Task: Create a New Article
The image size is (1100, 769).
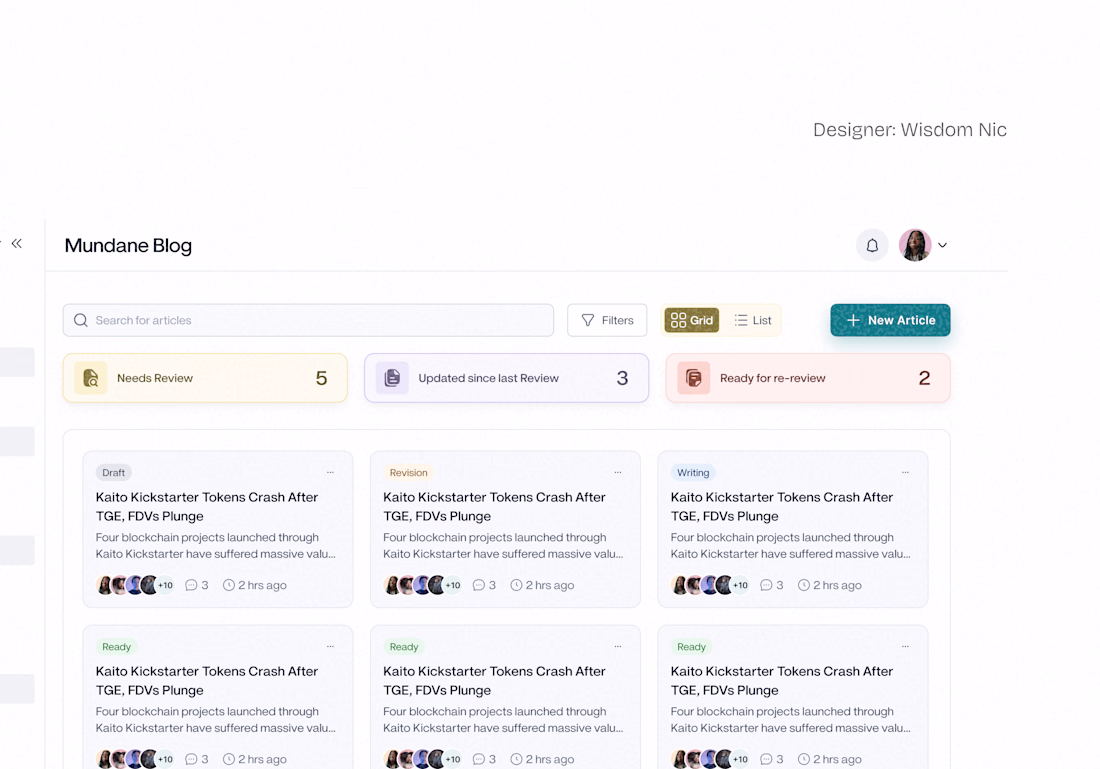Action: click(890, 320)
